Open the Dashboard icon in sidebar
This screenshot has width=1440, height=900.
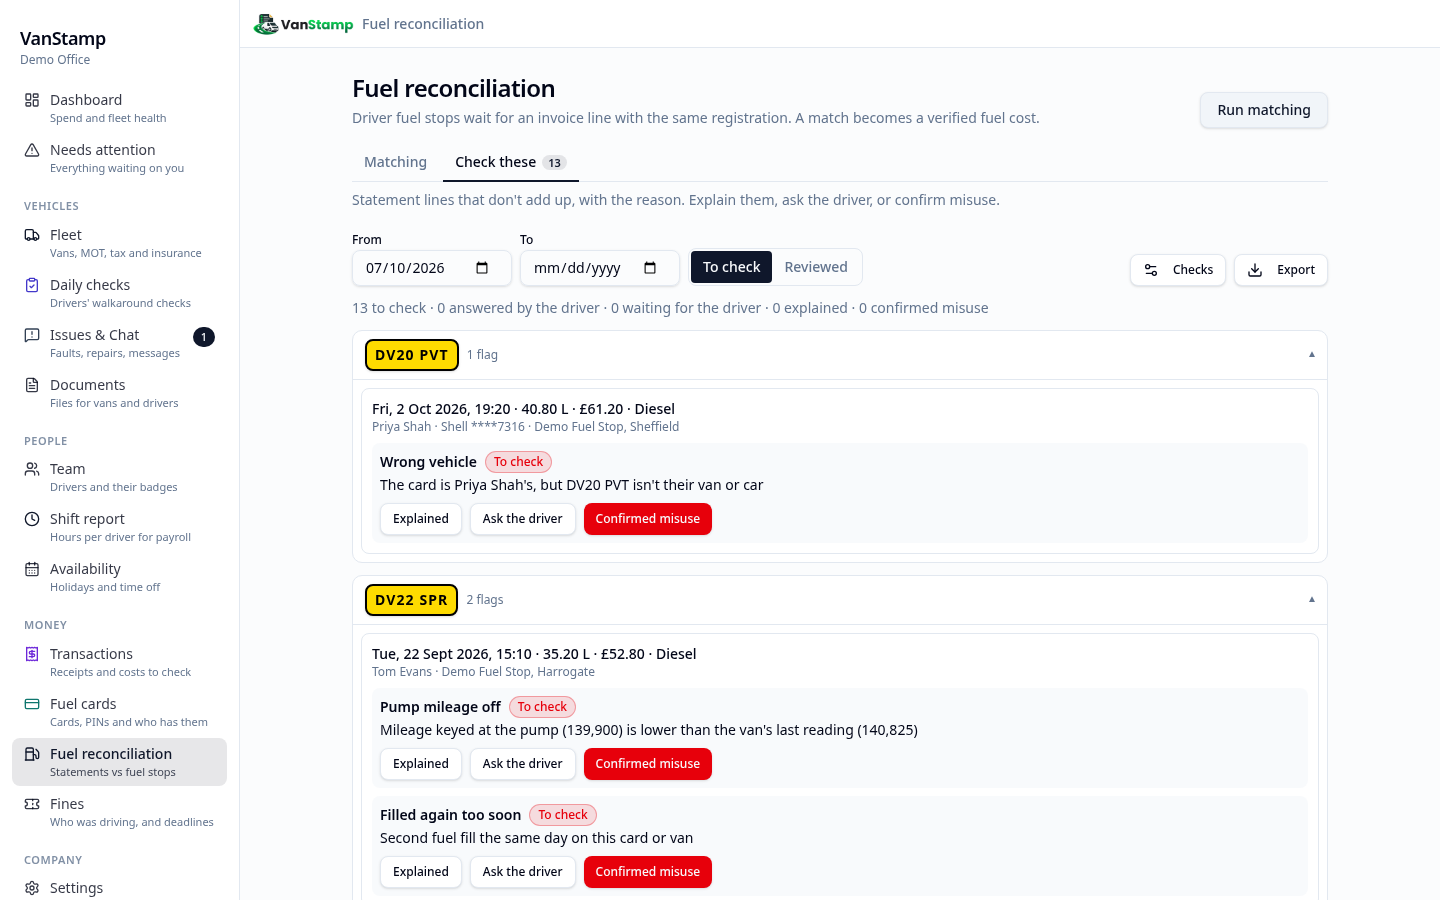click(x=32, y=100)
